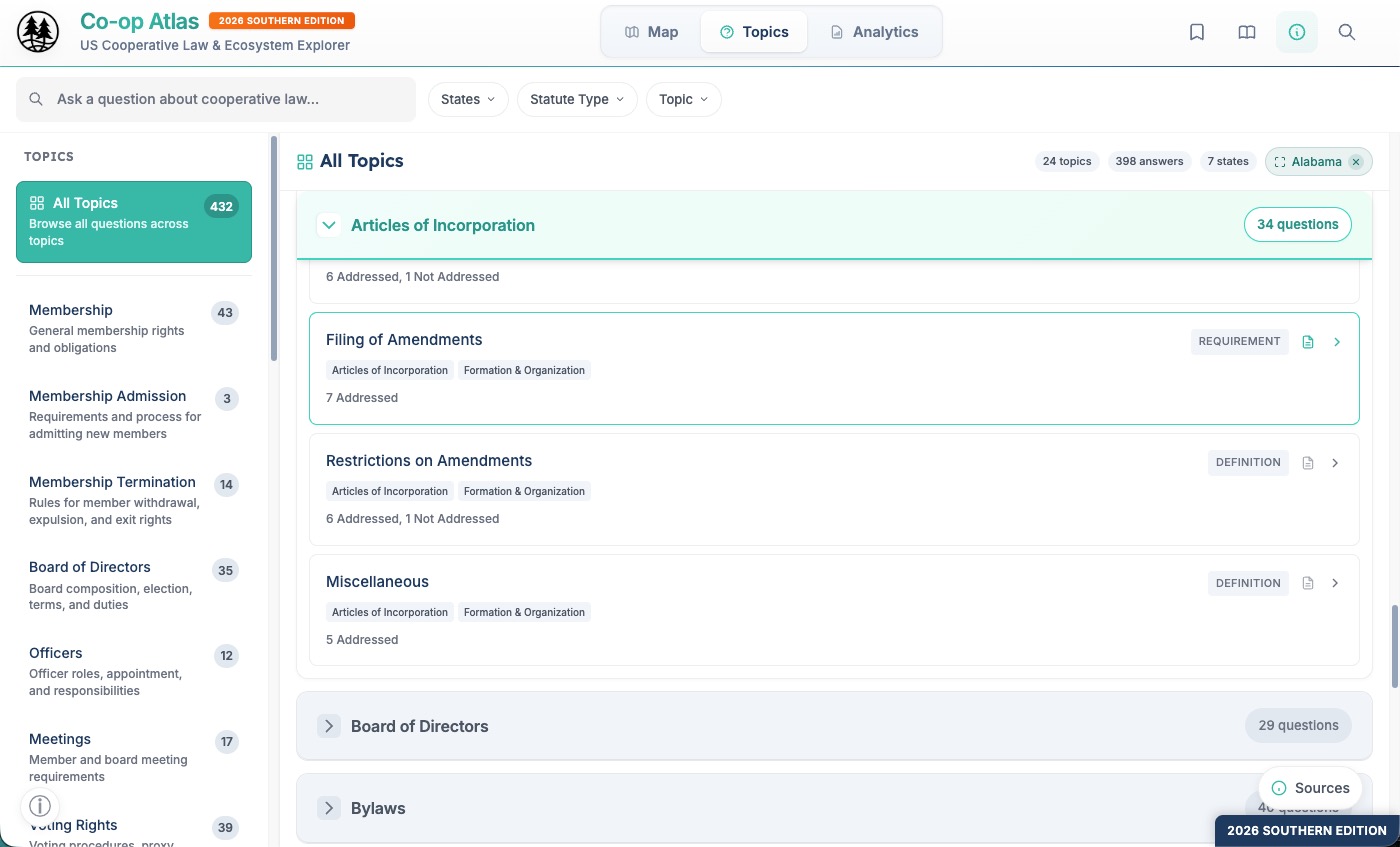1400x847 pixels.
Task: Open the Sources button
Action: [x=1310, y=788]
